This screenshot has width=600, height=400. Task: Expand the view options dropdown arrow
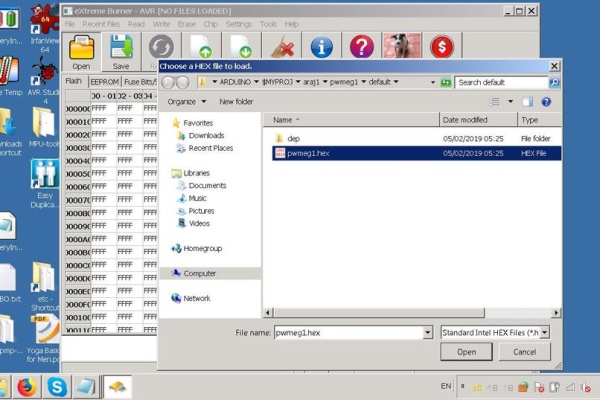[510, 101]
